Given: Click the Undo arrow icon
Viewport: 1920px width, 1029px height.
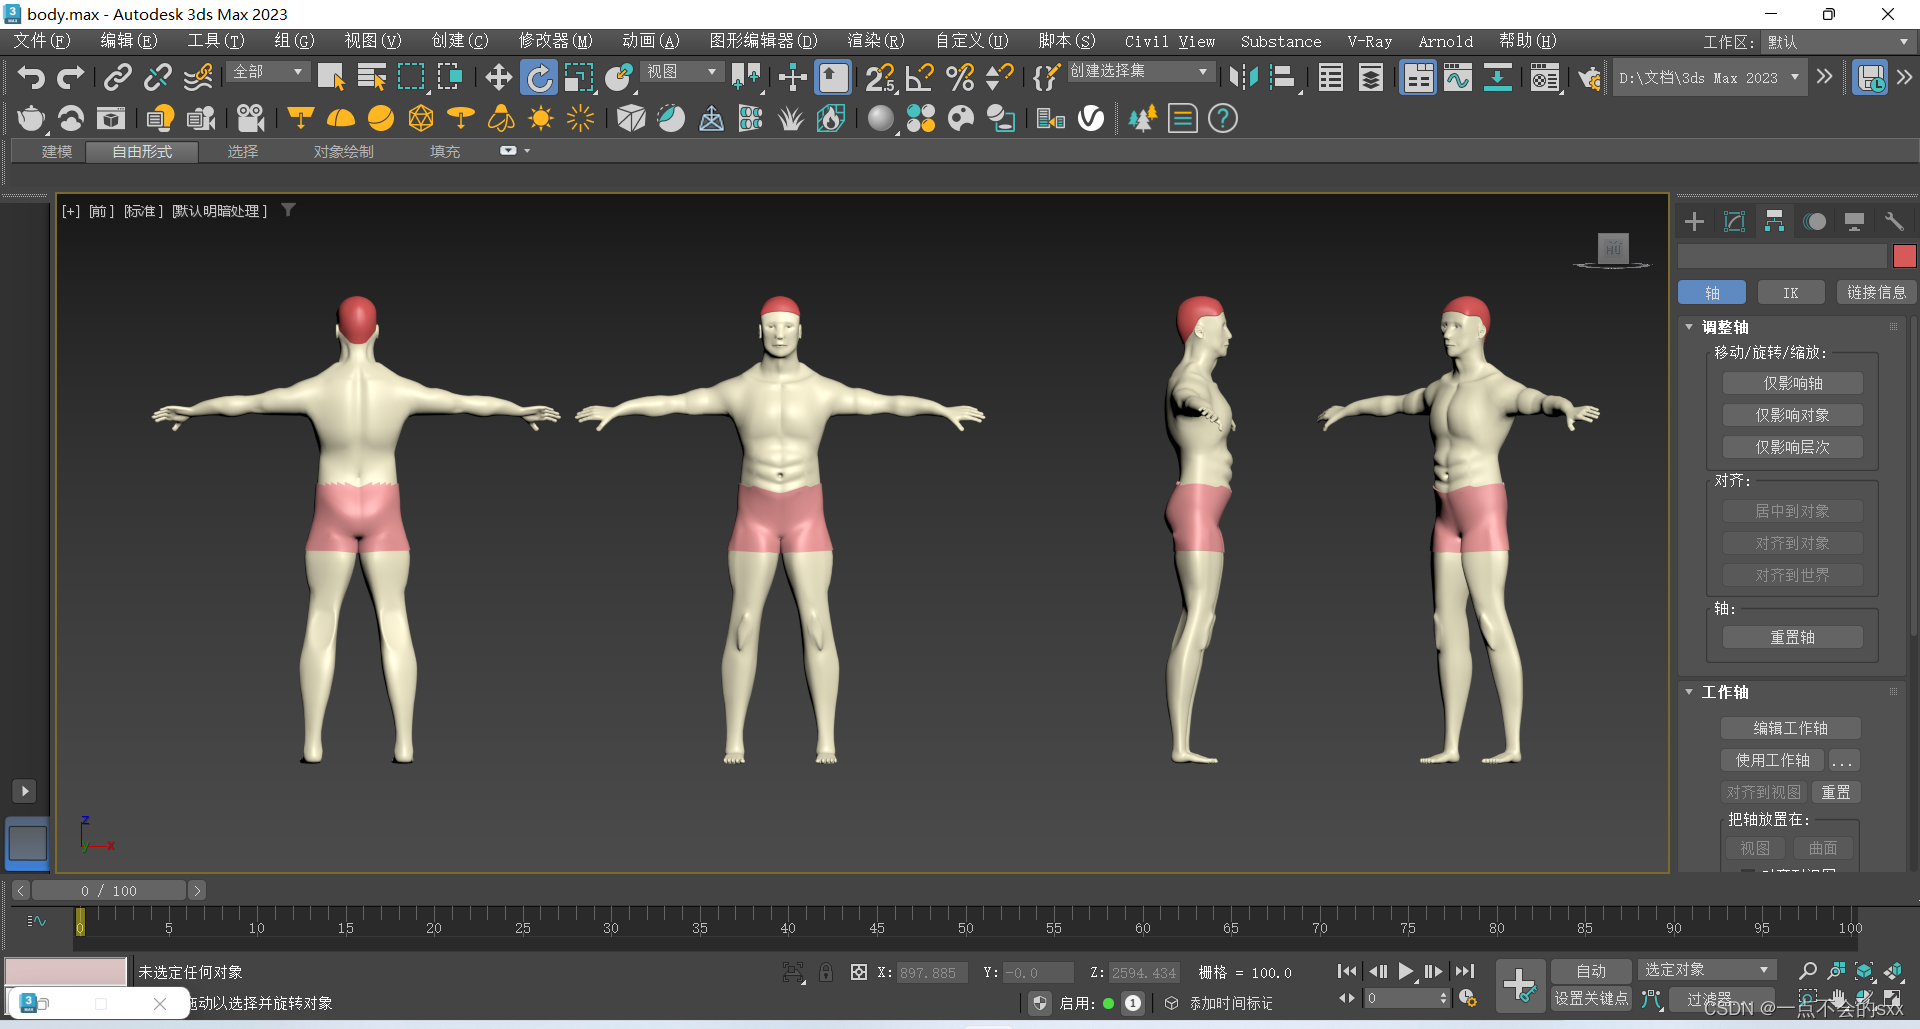Looking at the screenshot, I should (x=31, y=78).
